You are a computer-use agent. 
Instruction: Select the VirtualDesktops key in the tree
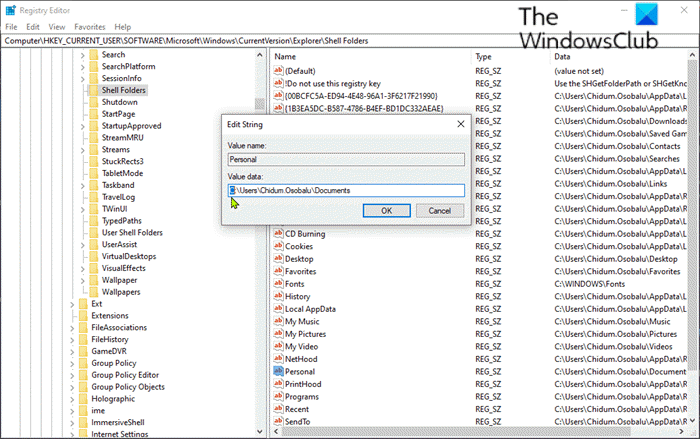129,256
